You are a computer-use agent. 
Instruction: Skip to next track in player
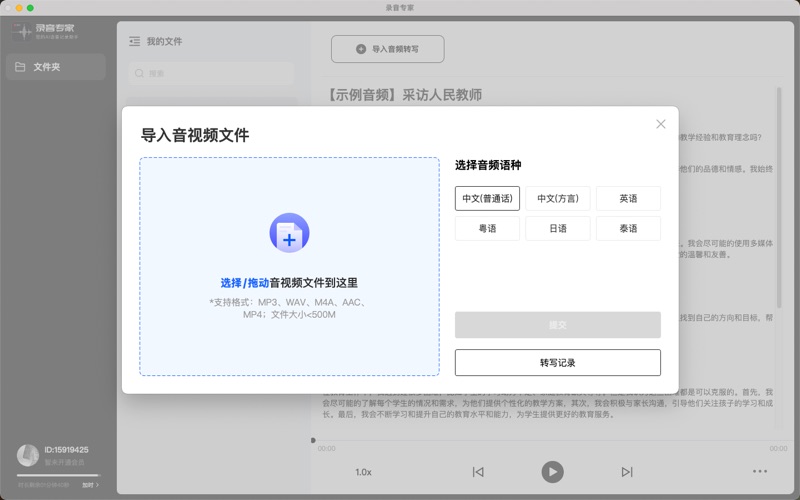[x=627, y=472]
